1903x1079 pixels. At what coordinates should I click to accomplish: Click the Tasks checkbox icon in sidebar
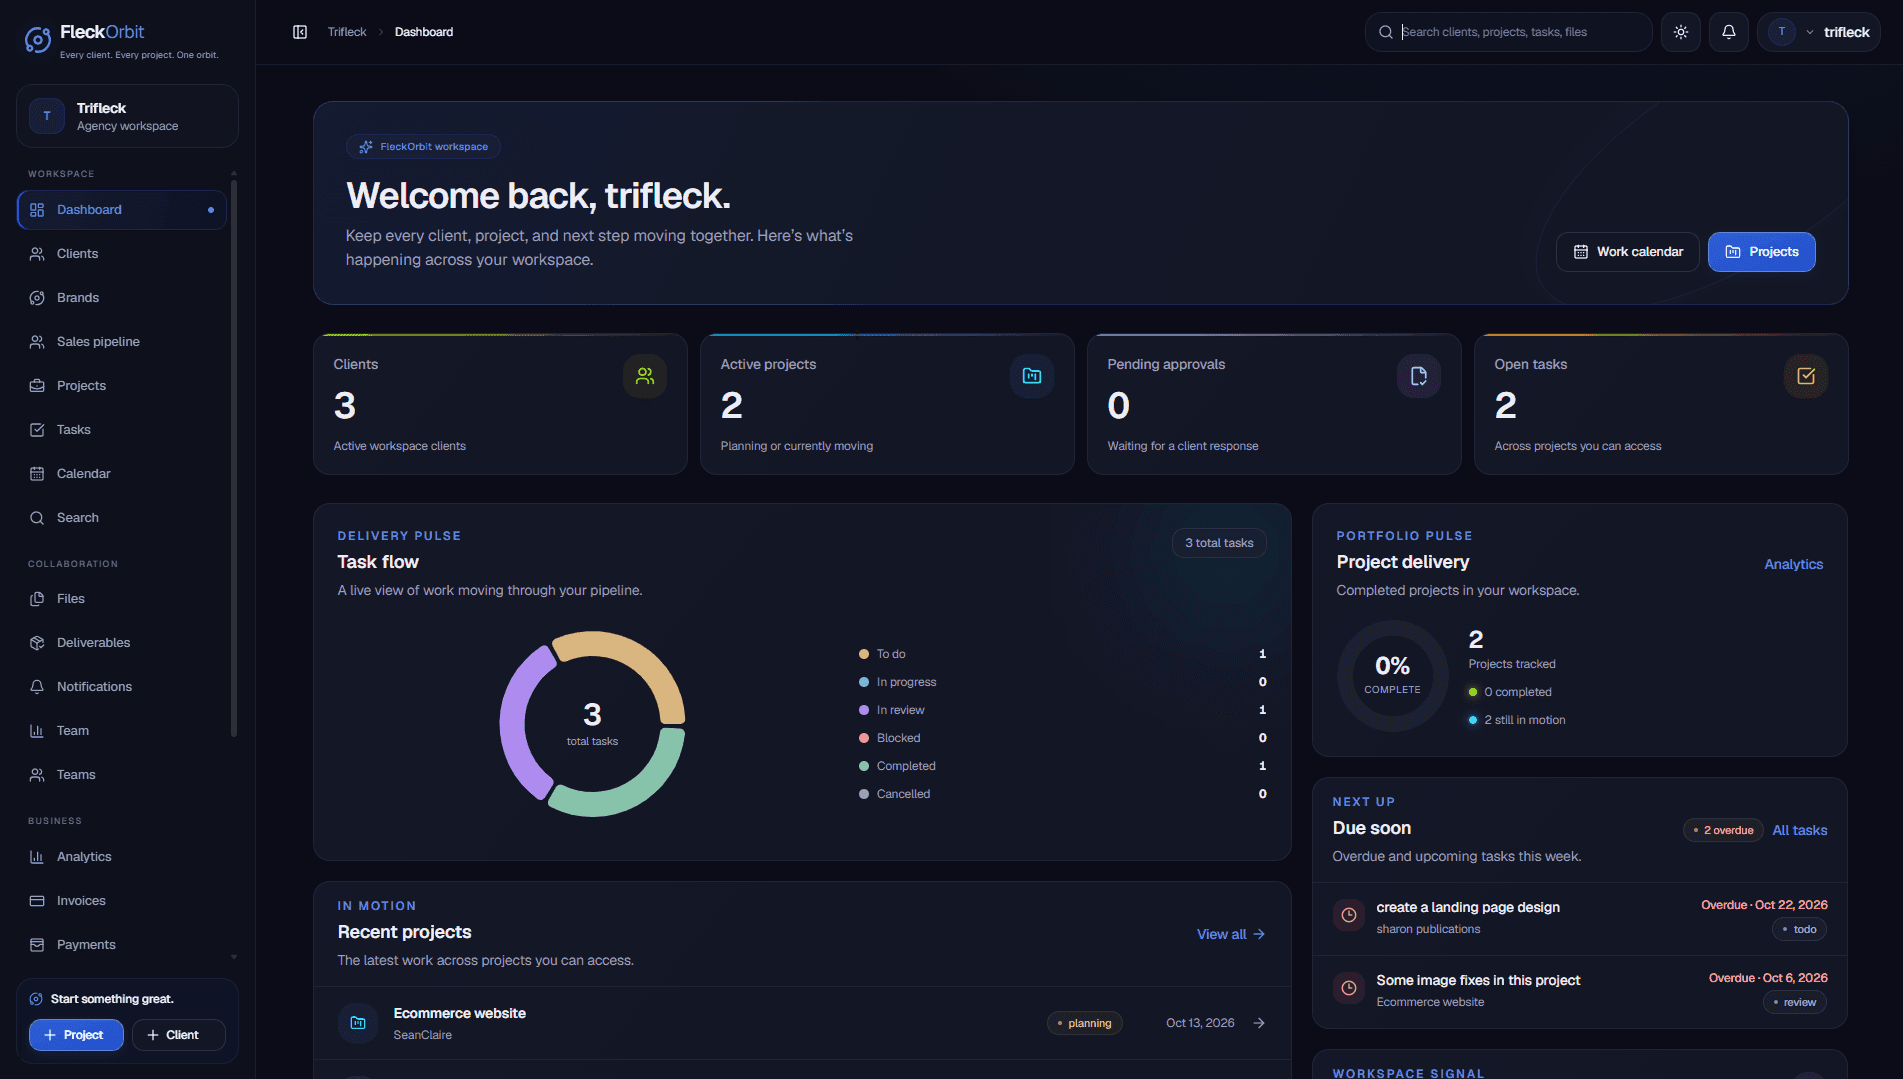(37, 430)
